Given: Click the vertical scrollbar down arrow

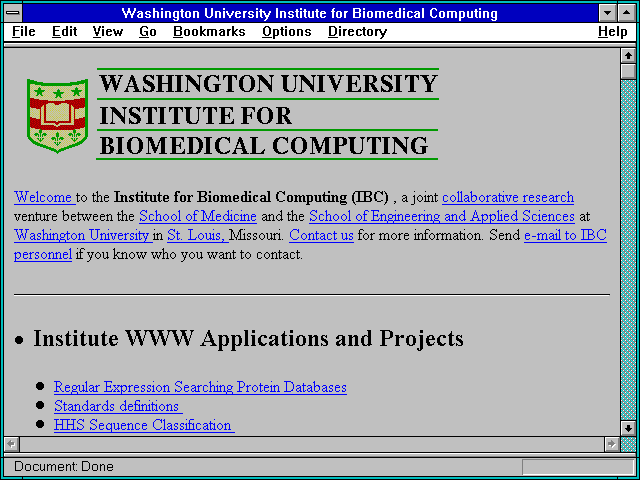Looking at the screenshot, I should coord(628,428).
